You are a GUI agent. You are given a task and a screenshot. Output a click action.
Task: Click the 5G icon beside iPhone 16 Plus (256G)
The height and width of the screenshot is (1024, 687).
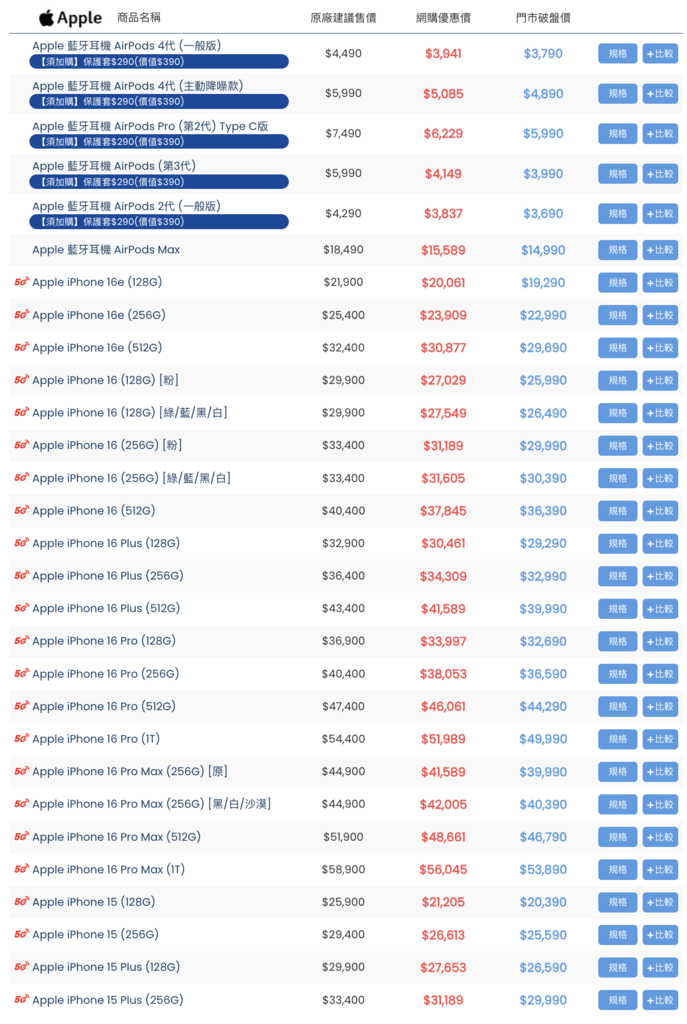tap(22, 575)
